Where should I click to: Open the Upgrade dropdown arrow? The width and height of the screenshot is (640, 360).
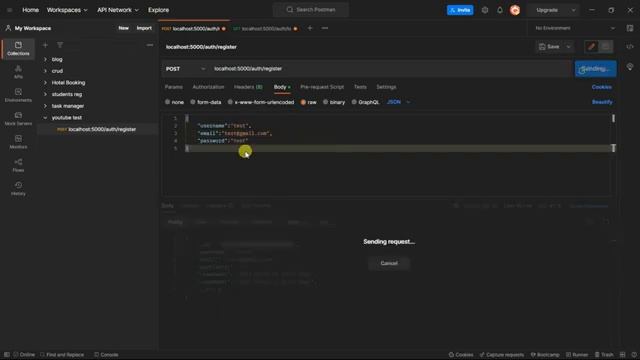click(573, 10)
